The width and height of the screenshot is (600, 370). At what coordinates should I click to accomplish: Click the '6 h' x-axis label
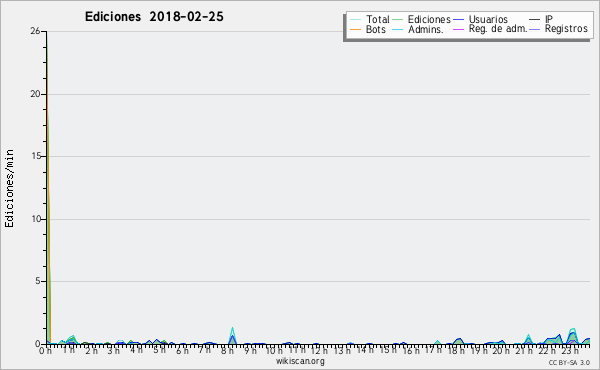tap(182, 350)
